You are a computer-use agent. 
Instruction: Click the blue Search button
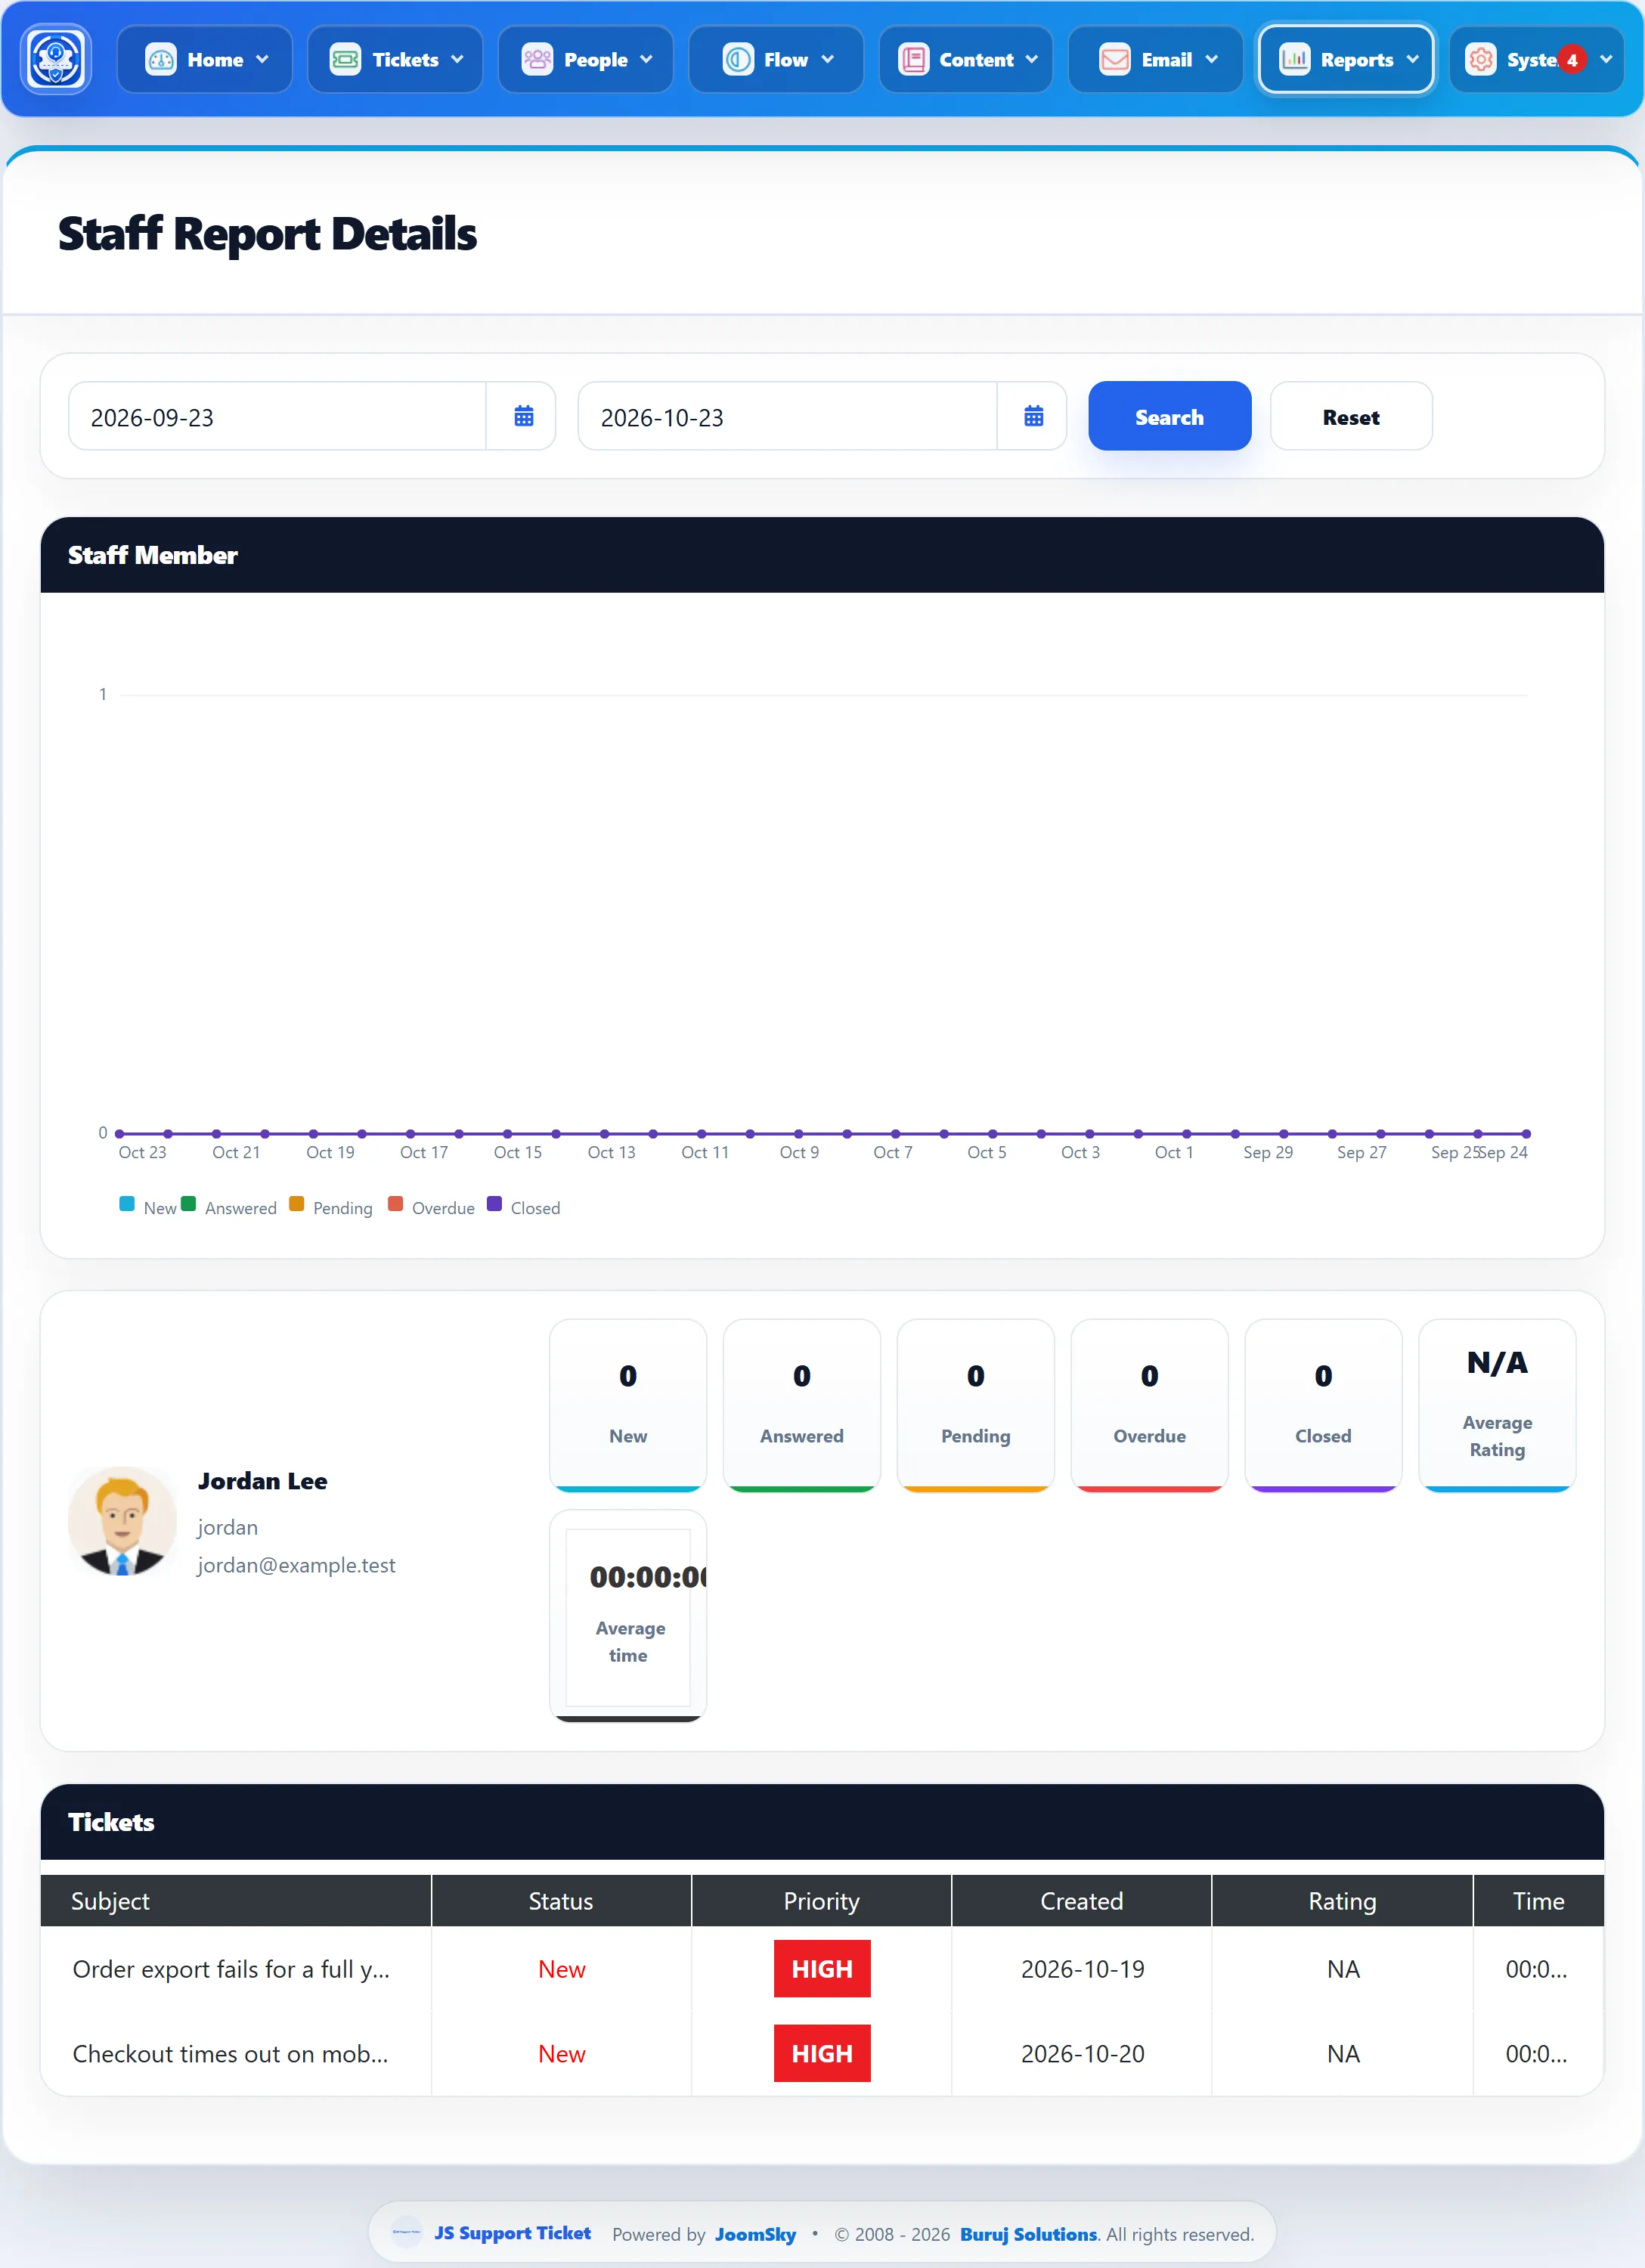1169,416
